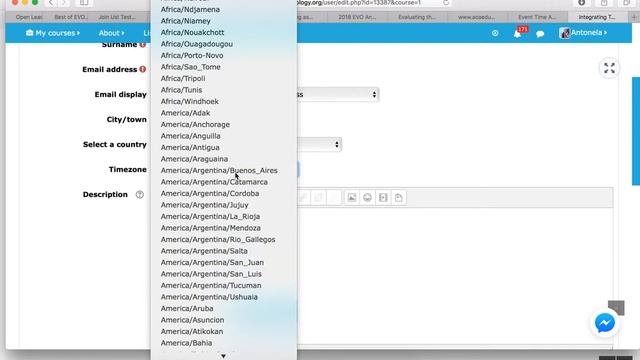This screenshot has height=360, width=640.
Task: Open help for Description field
Action: [x=140, y=195]
